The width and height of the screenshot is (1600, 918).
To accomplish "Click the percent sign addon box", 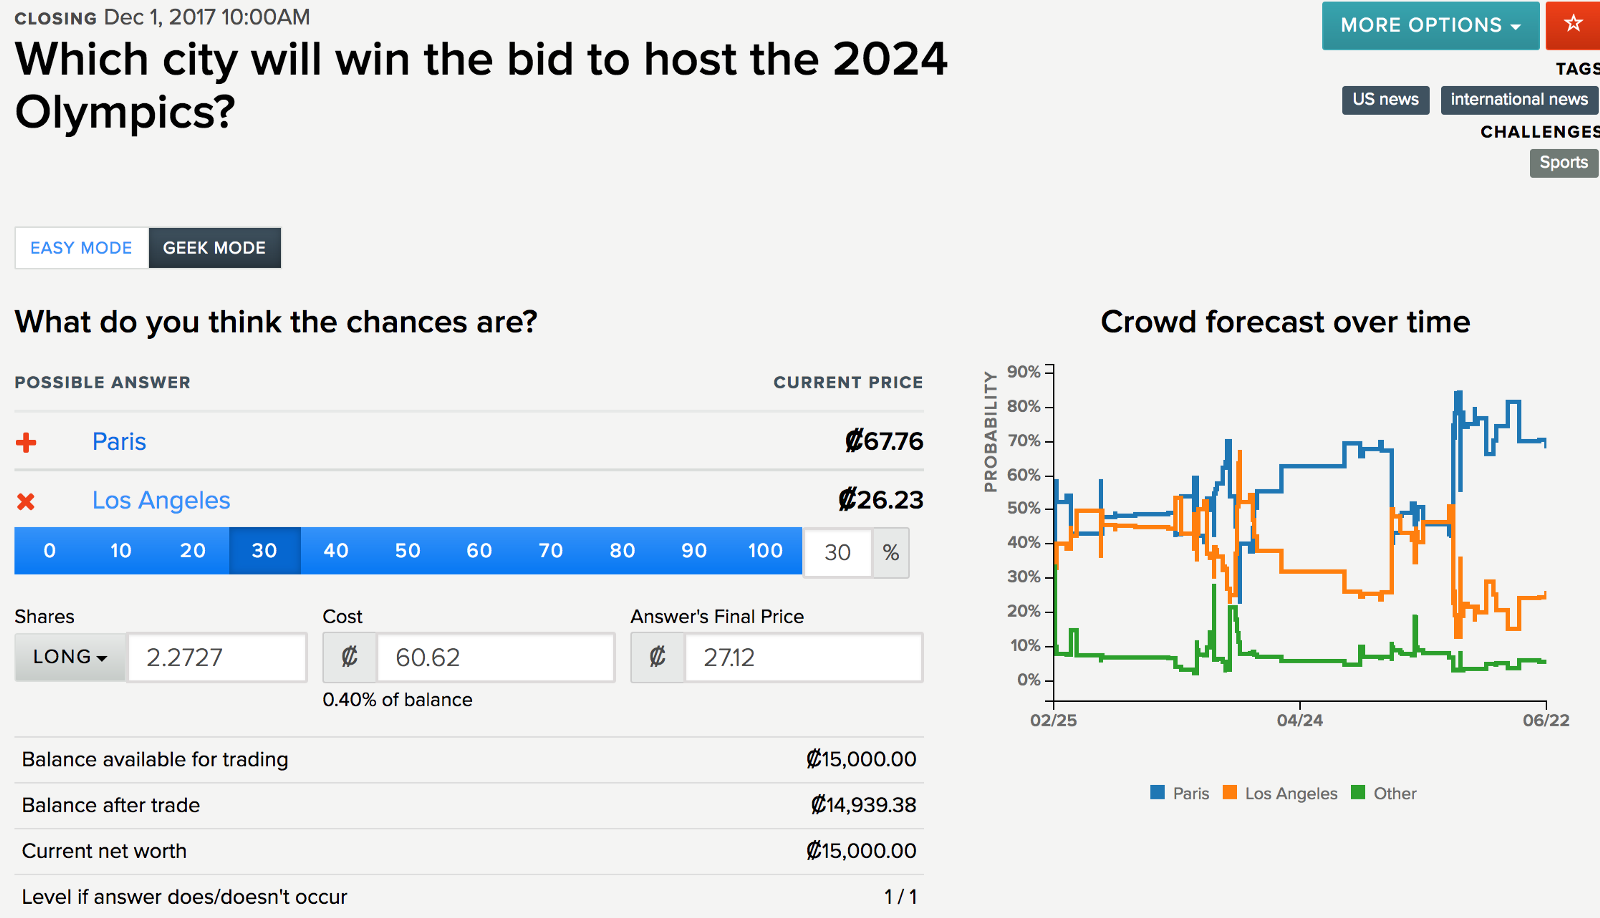I will 890,553.
